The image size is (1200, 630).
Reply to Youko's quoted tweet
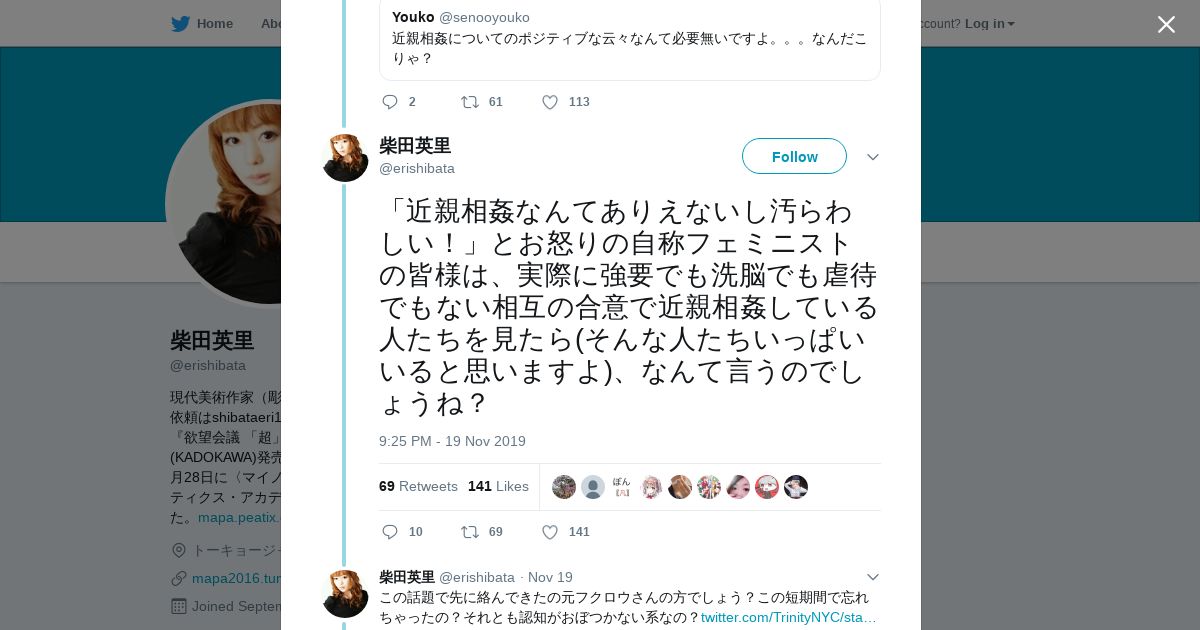[390, 102]
